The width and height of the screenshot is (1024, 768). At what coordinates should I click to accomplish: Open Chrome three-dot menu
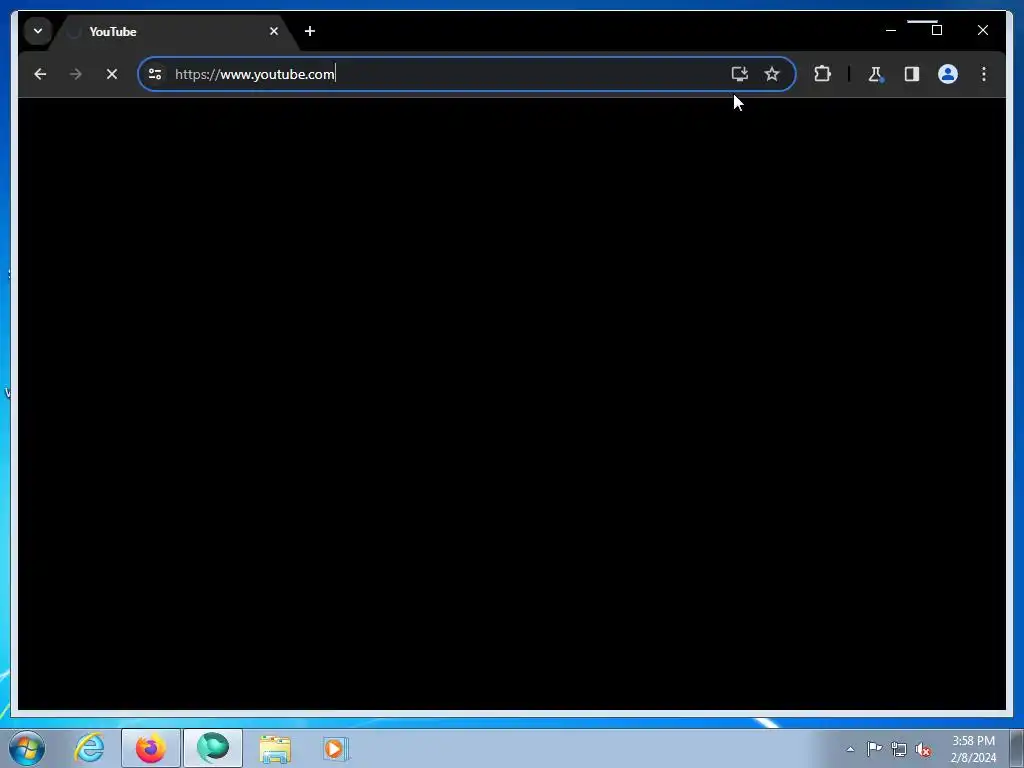[984, 74]
